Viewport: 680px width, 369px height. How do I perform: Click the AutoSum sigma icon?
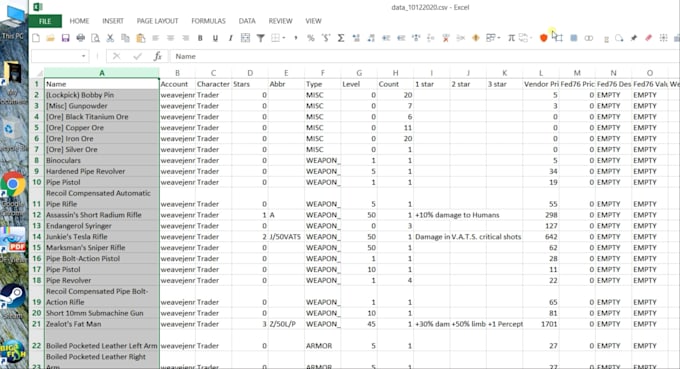click(x=341, y=38)
